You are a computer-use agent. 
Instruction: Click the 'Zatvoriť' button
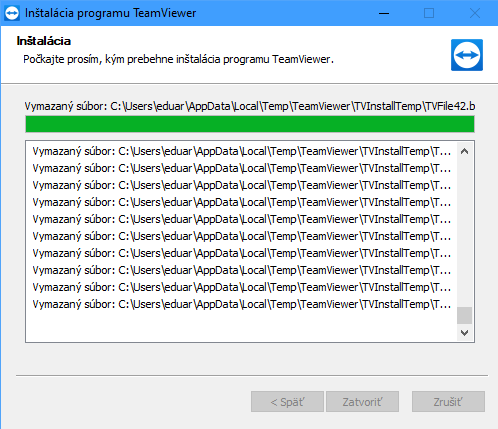click(362, 402)
